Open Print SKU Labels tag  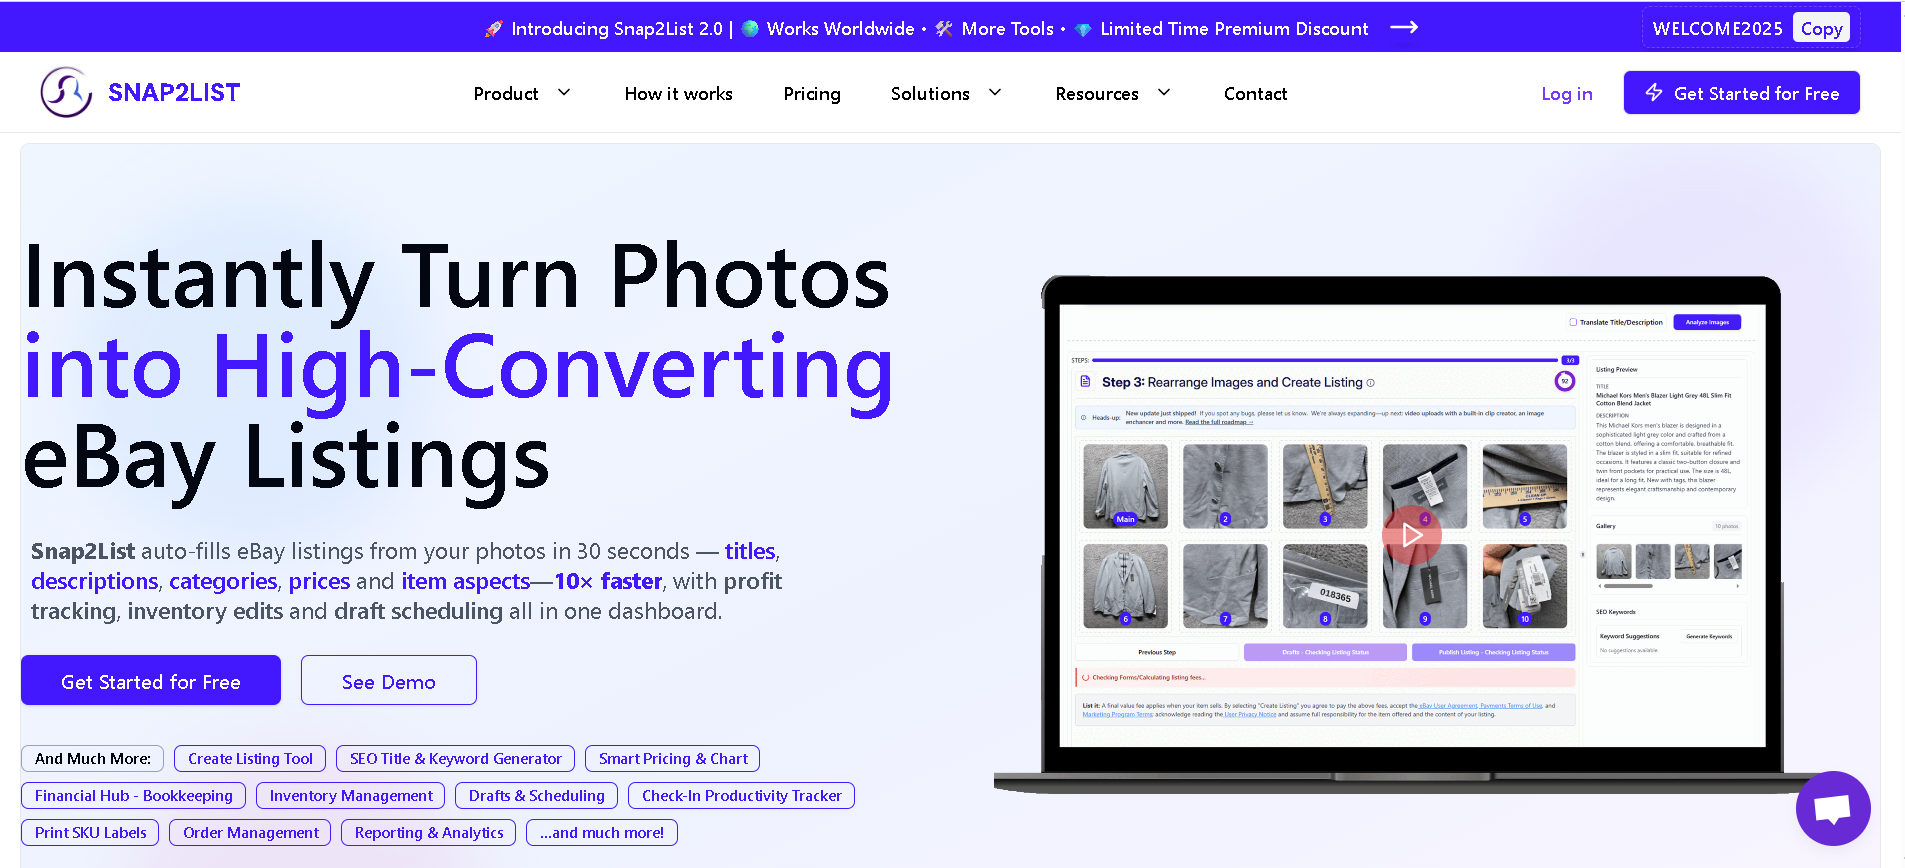click(90, 832)
